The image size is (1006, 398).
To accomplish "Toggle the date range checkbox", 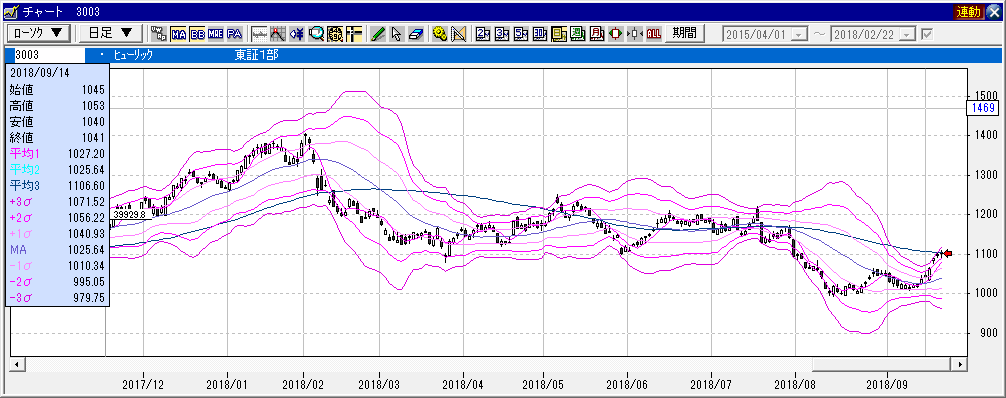I will click(x=927, y=34).
